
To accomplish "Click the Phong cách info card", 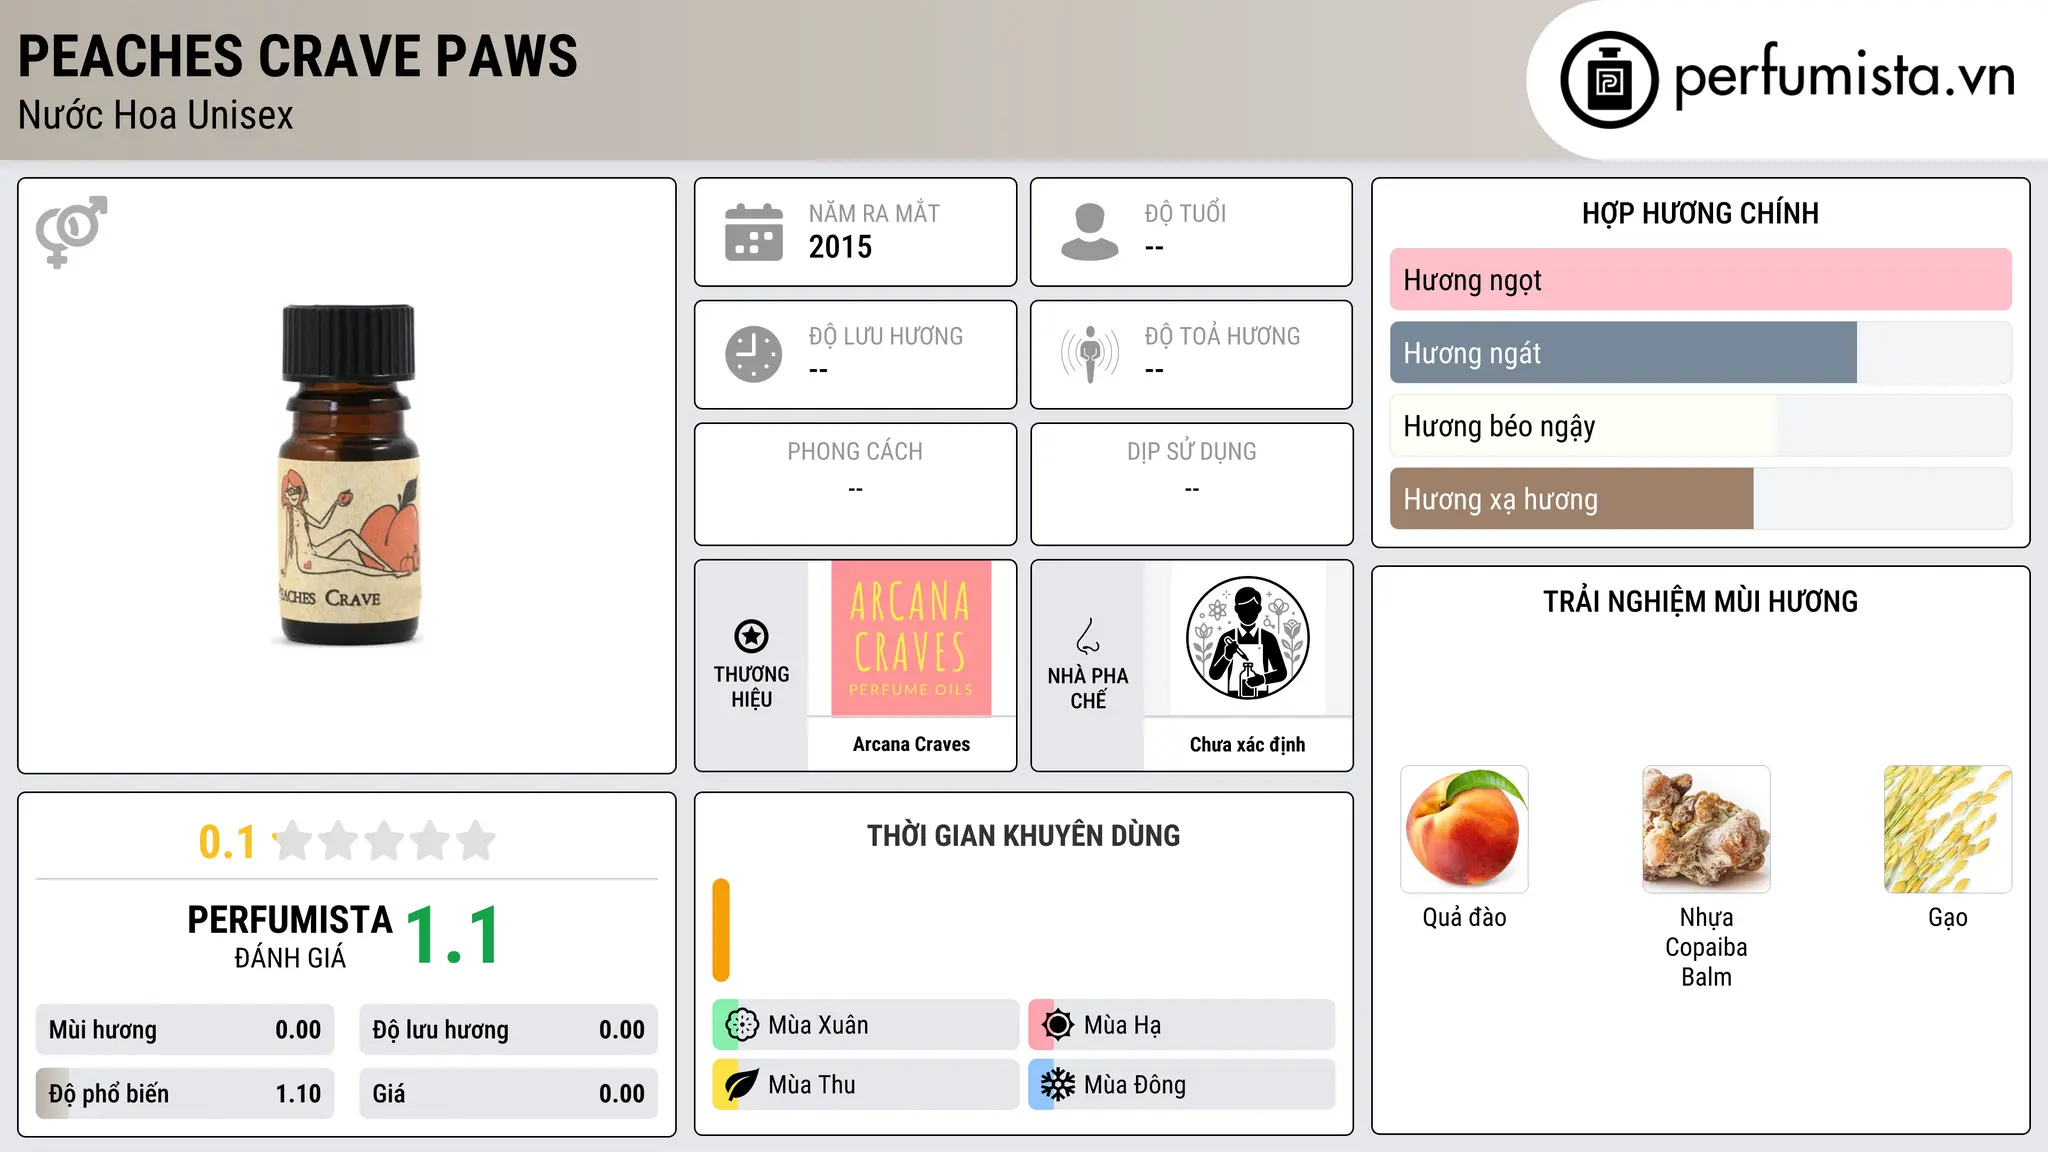I will pyautogui.click(x=855, y=484).
